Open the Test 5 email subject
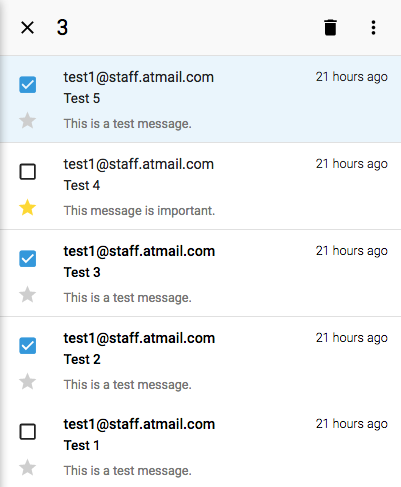Image resolution: width=401 pixels, height=487 pixels. click(82, 98)
